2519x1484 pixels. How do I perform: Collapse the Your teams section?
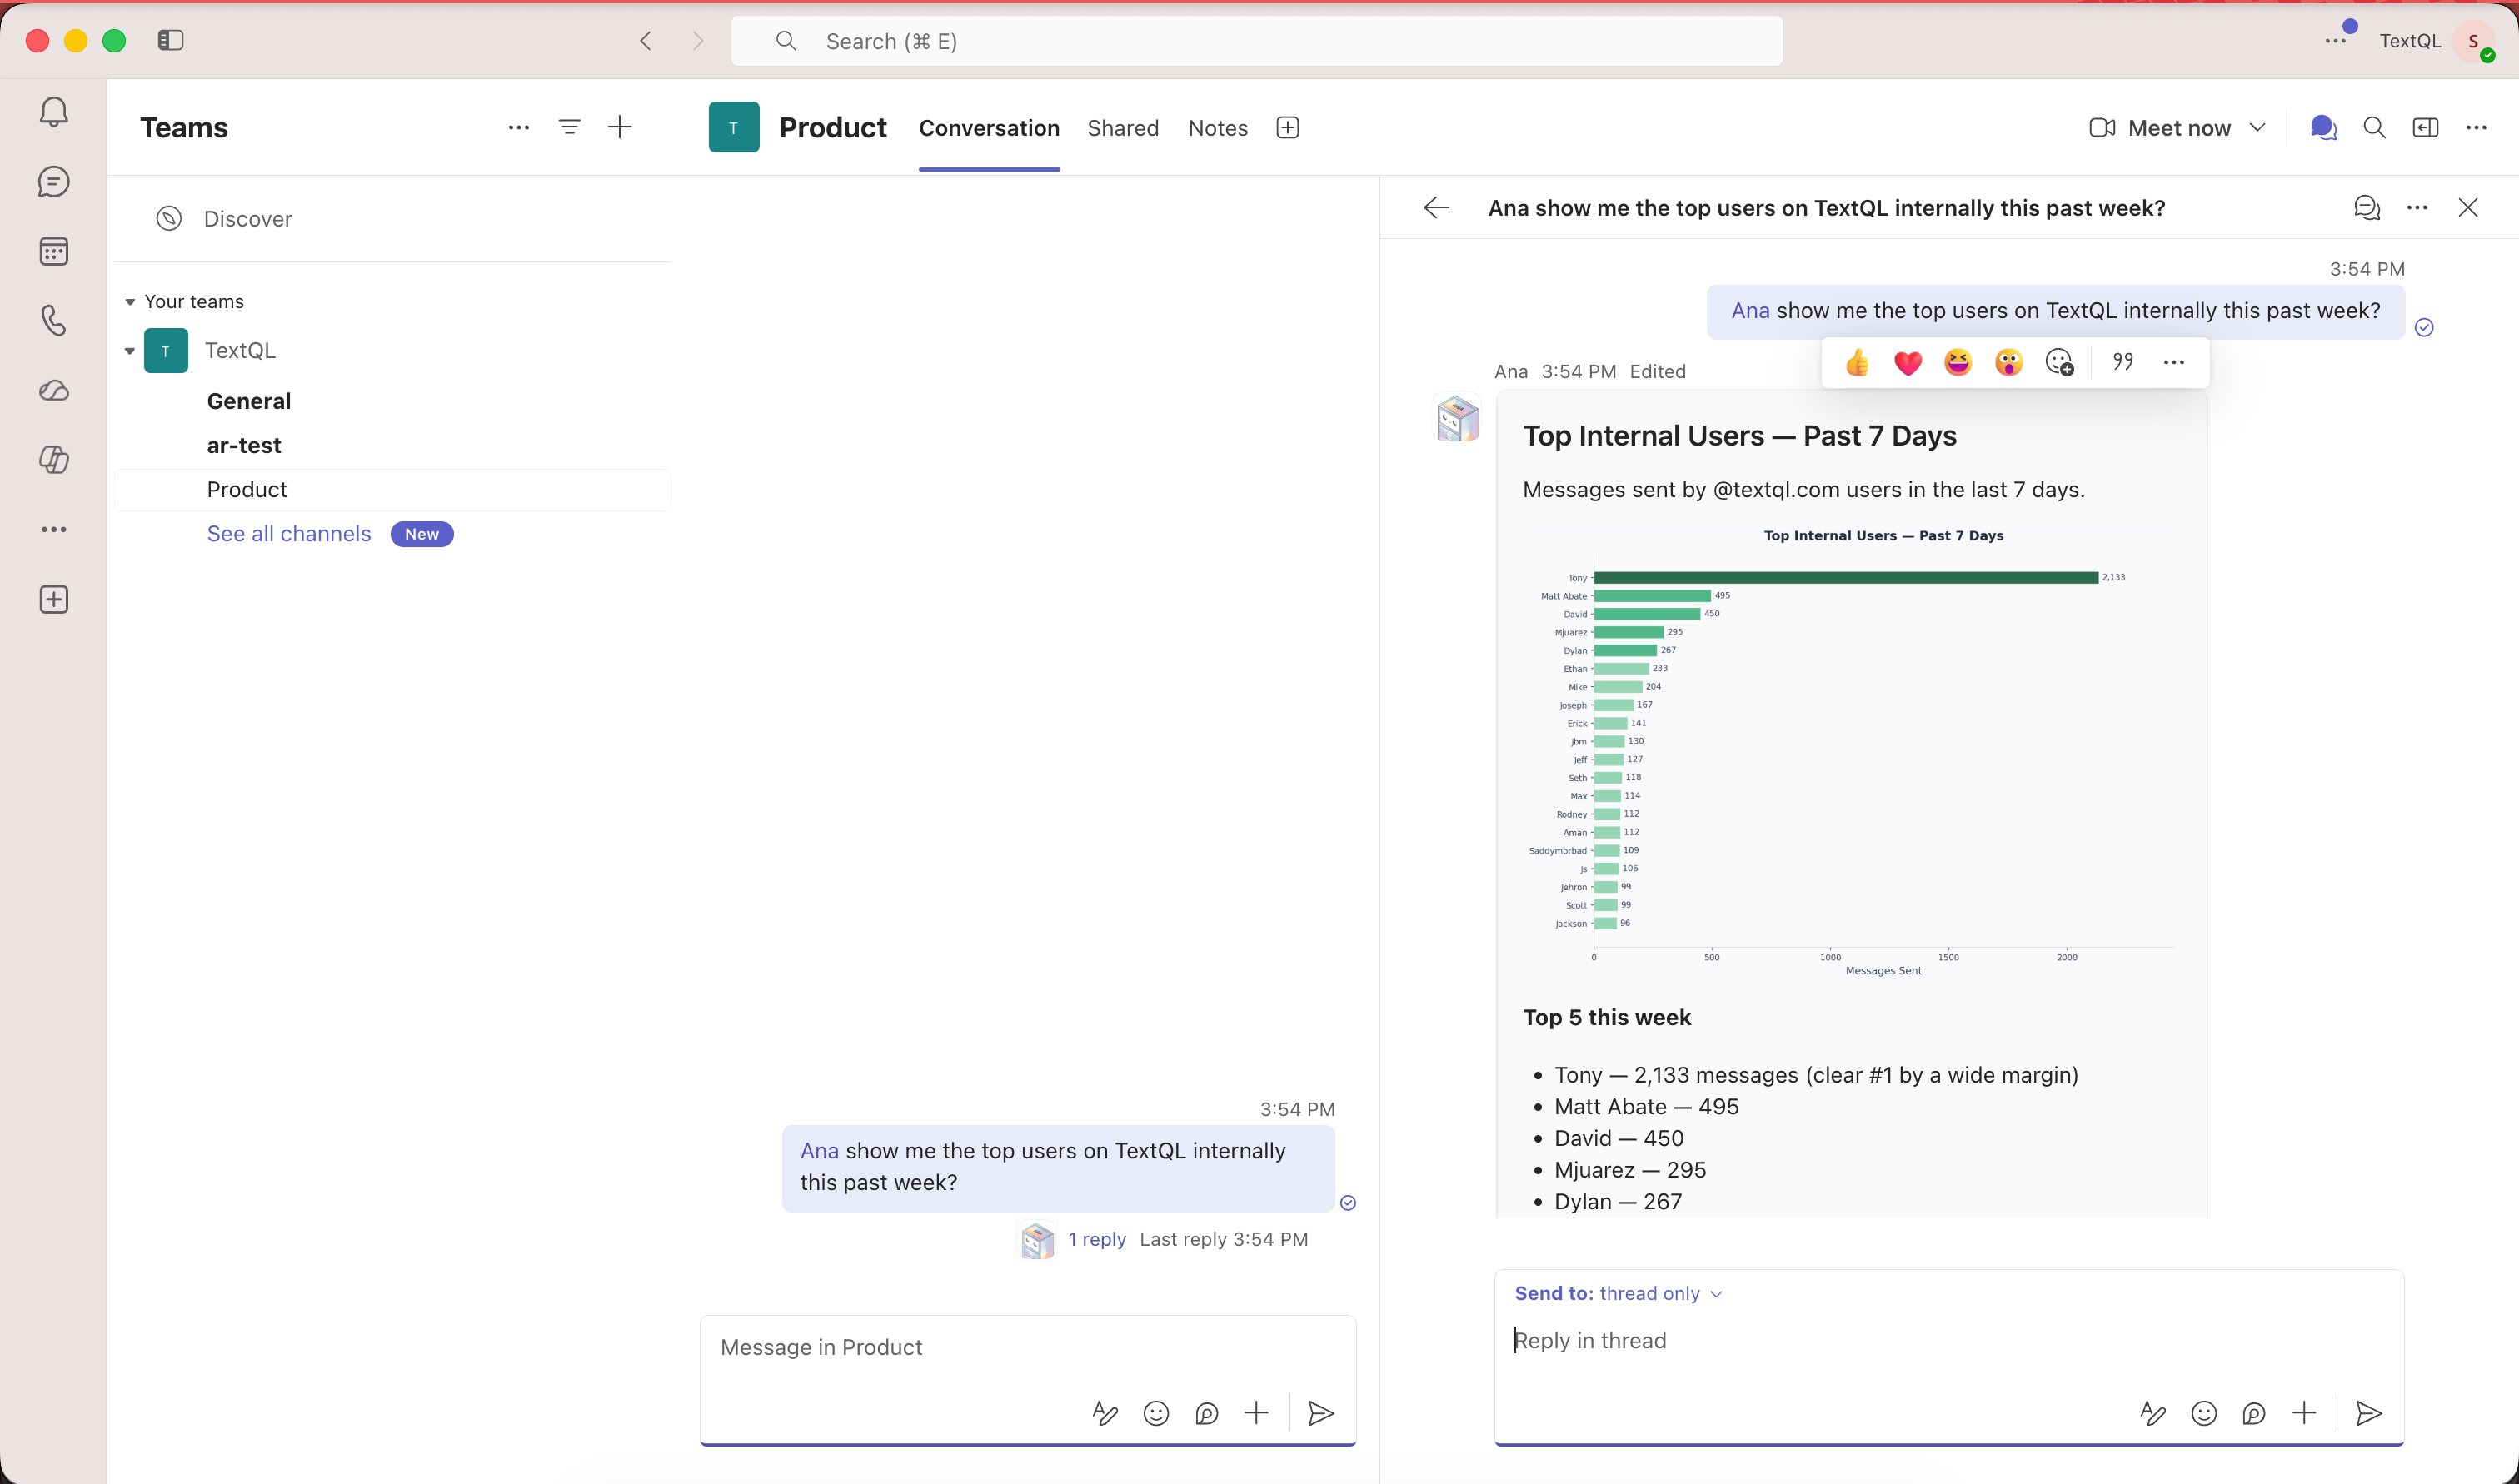point(130,302)
